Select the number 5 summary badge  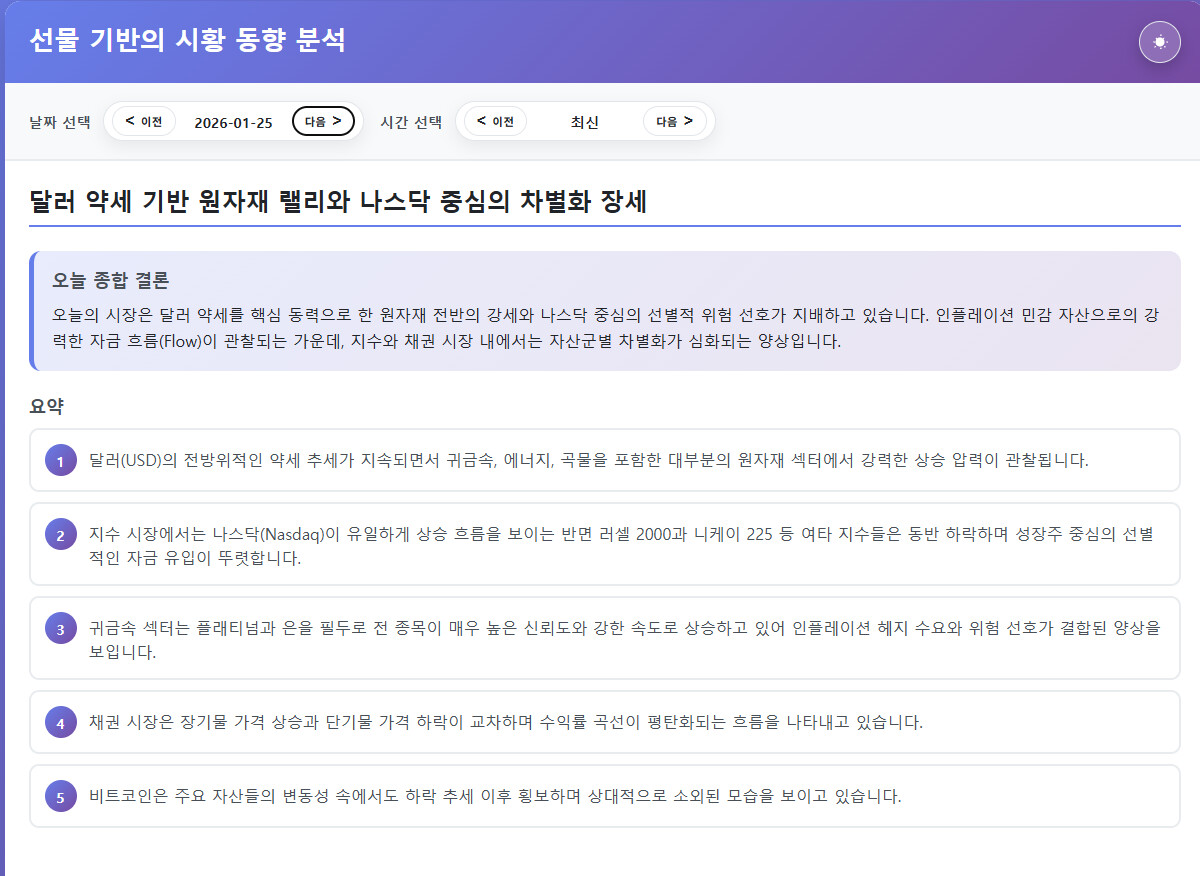(60, 797)
